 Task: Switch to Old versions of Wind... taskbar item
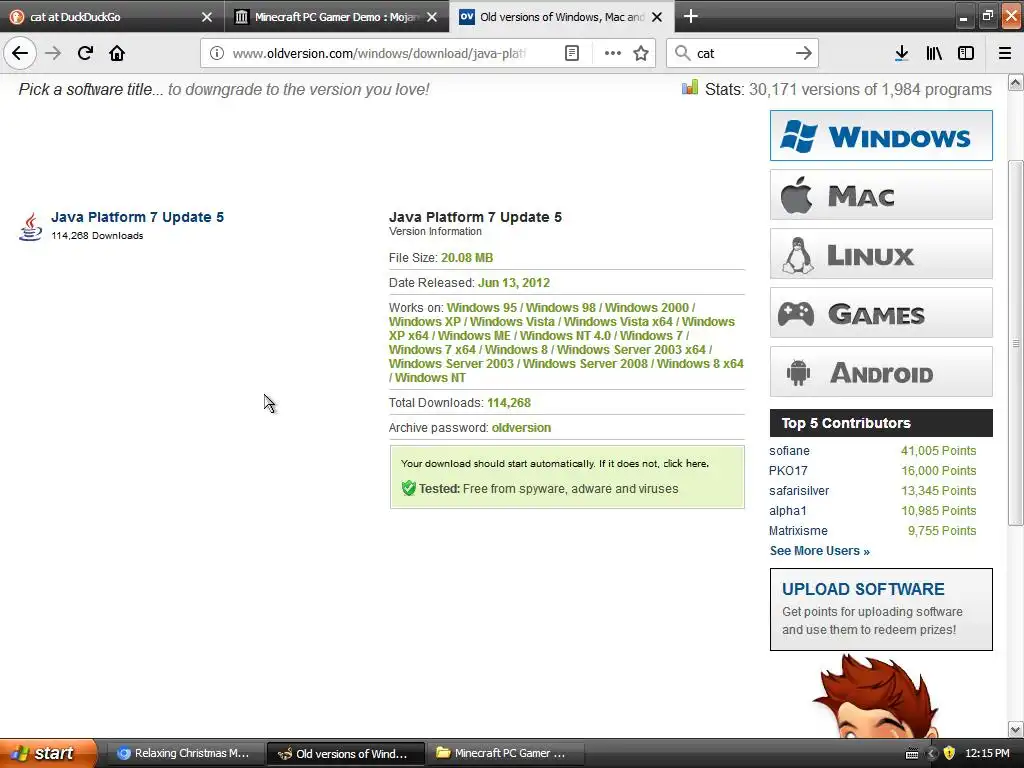(345, 754)
